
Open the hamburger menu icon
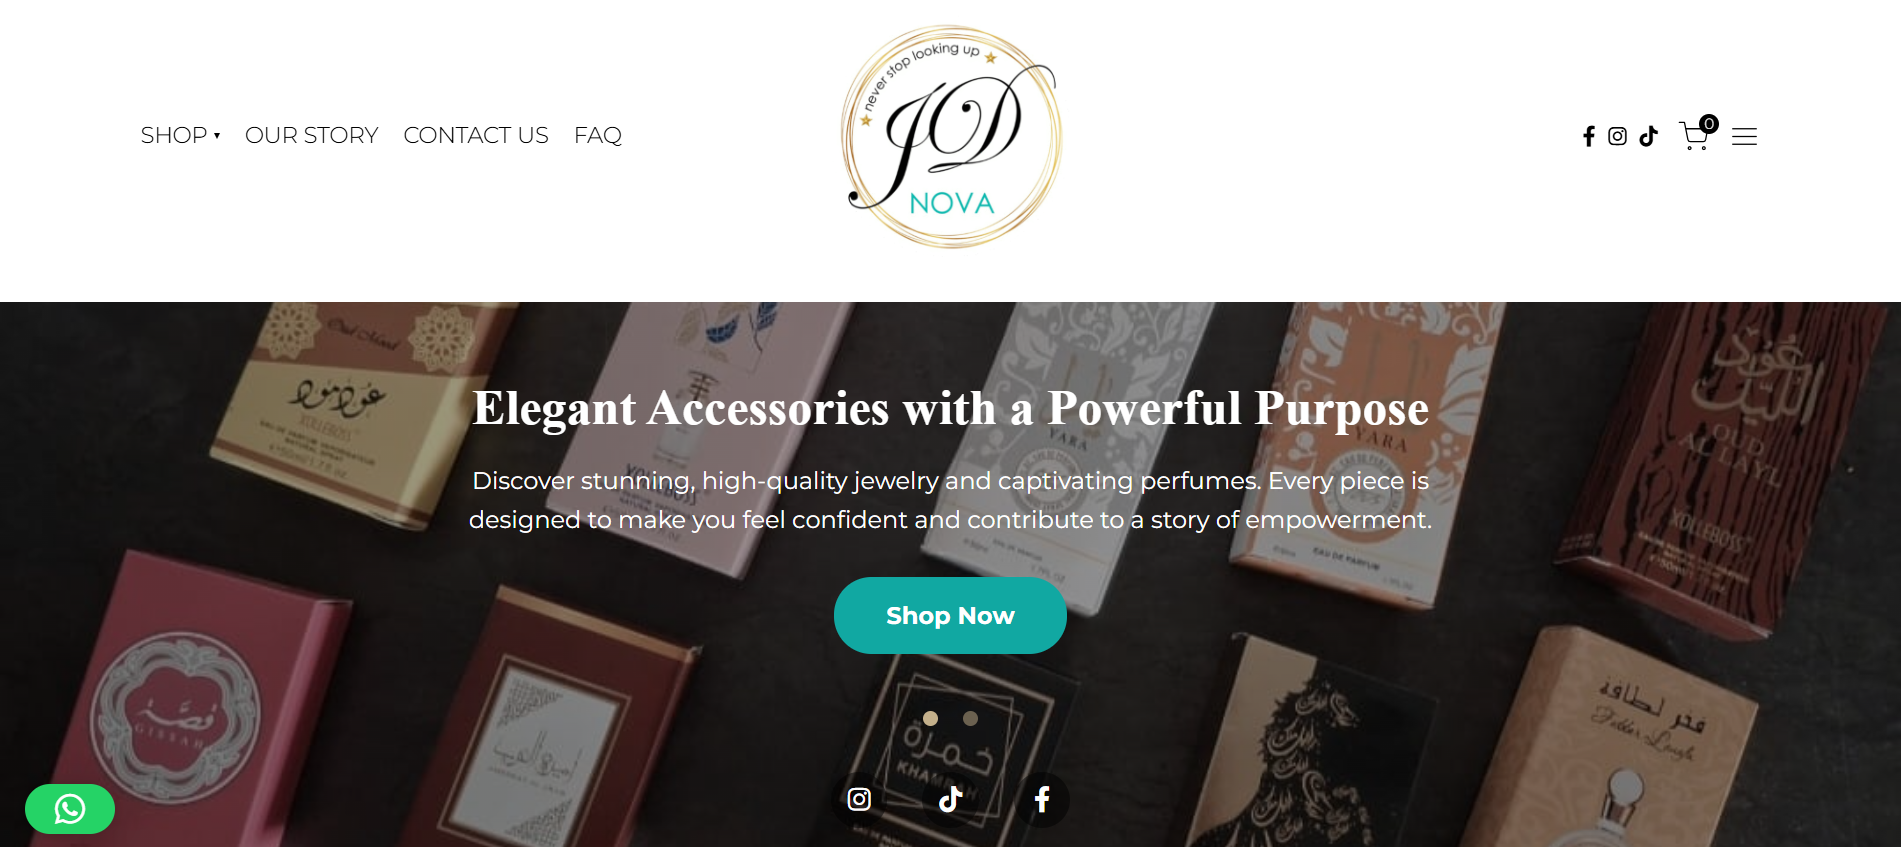tap(1744, 136)
